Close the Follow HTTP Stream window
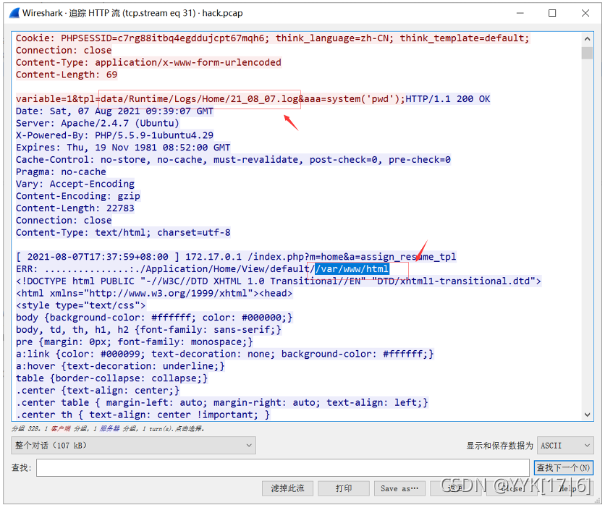 tap(585, 13)
